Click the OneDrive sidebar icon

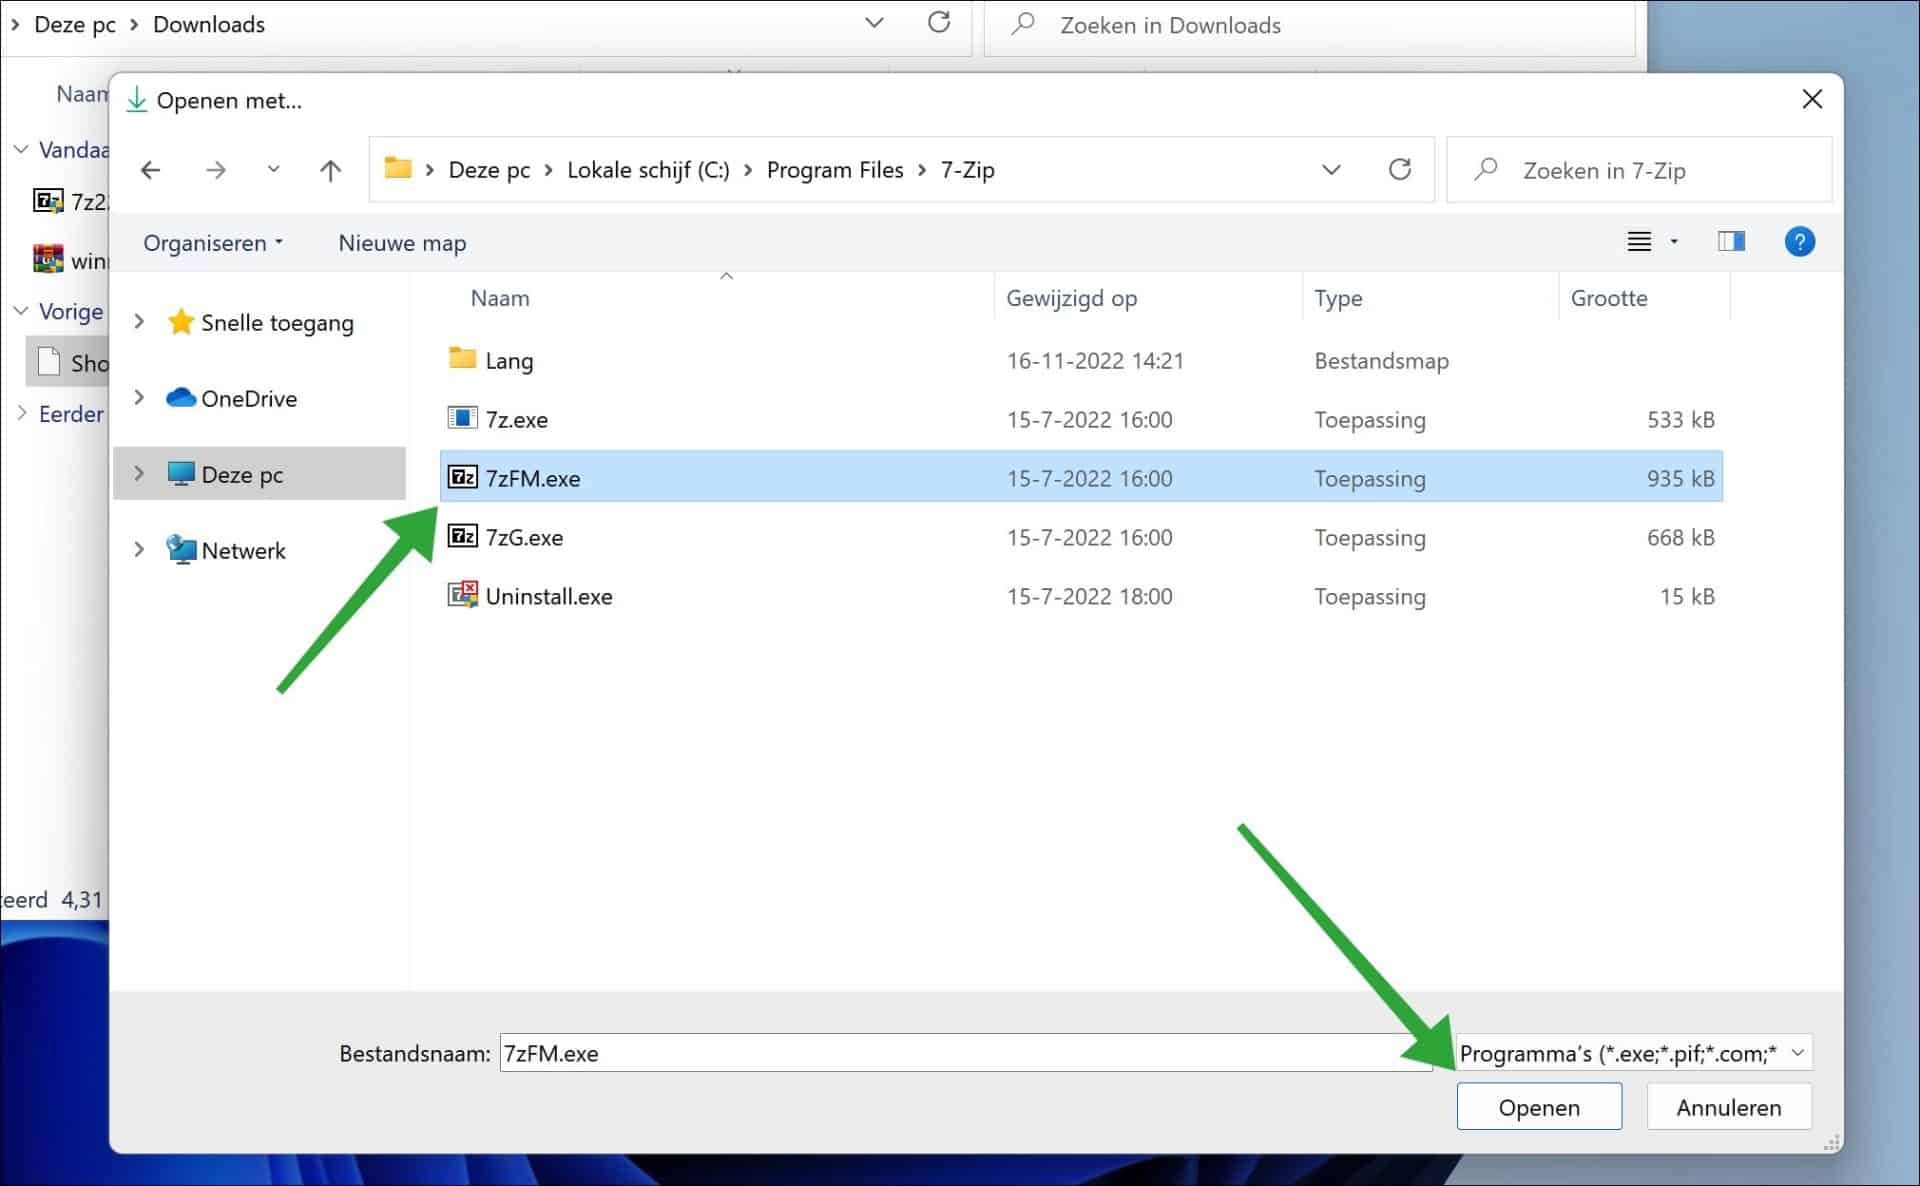click(x=181, y=397)
